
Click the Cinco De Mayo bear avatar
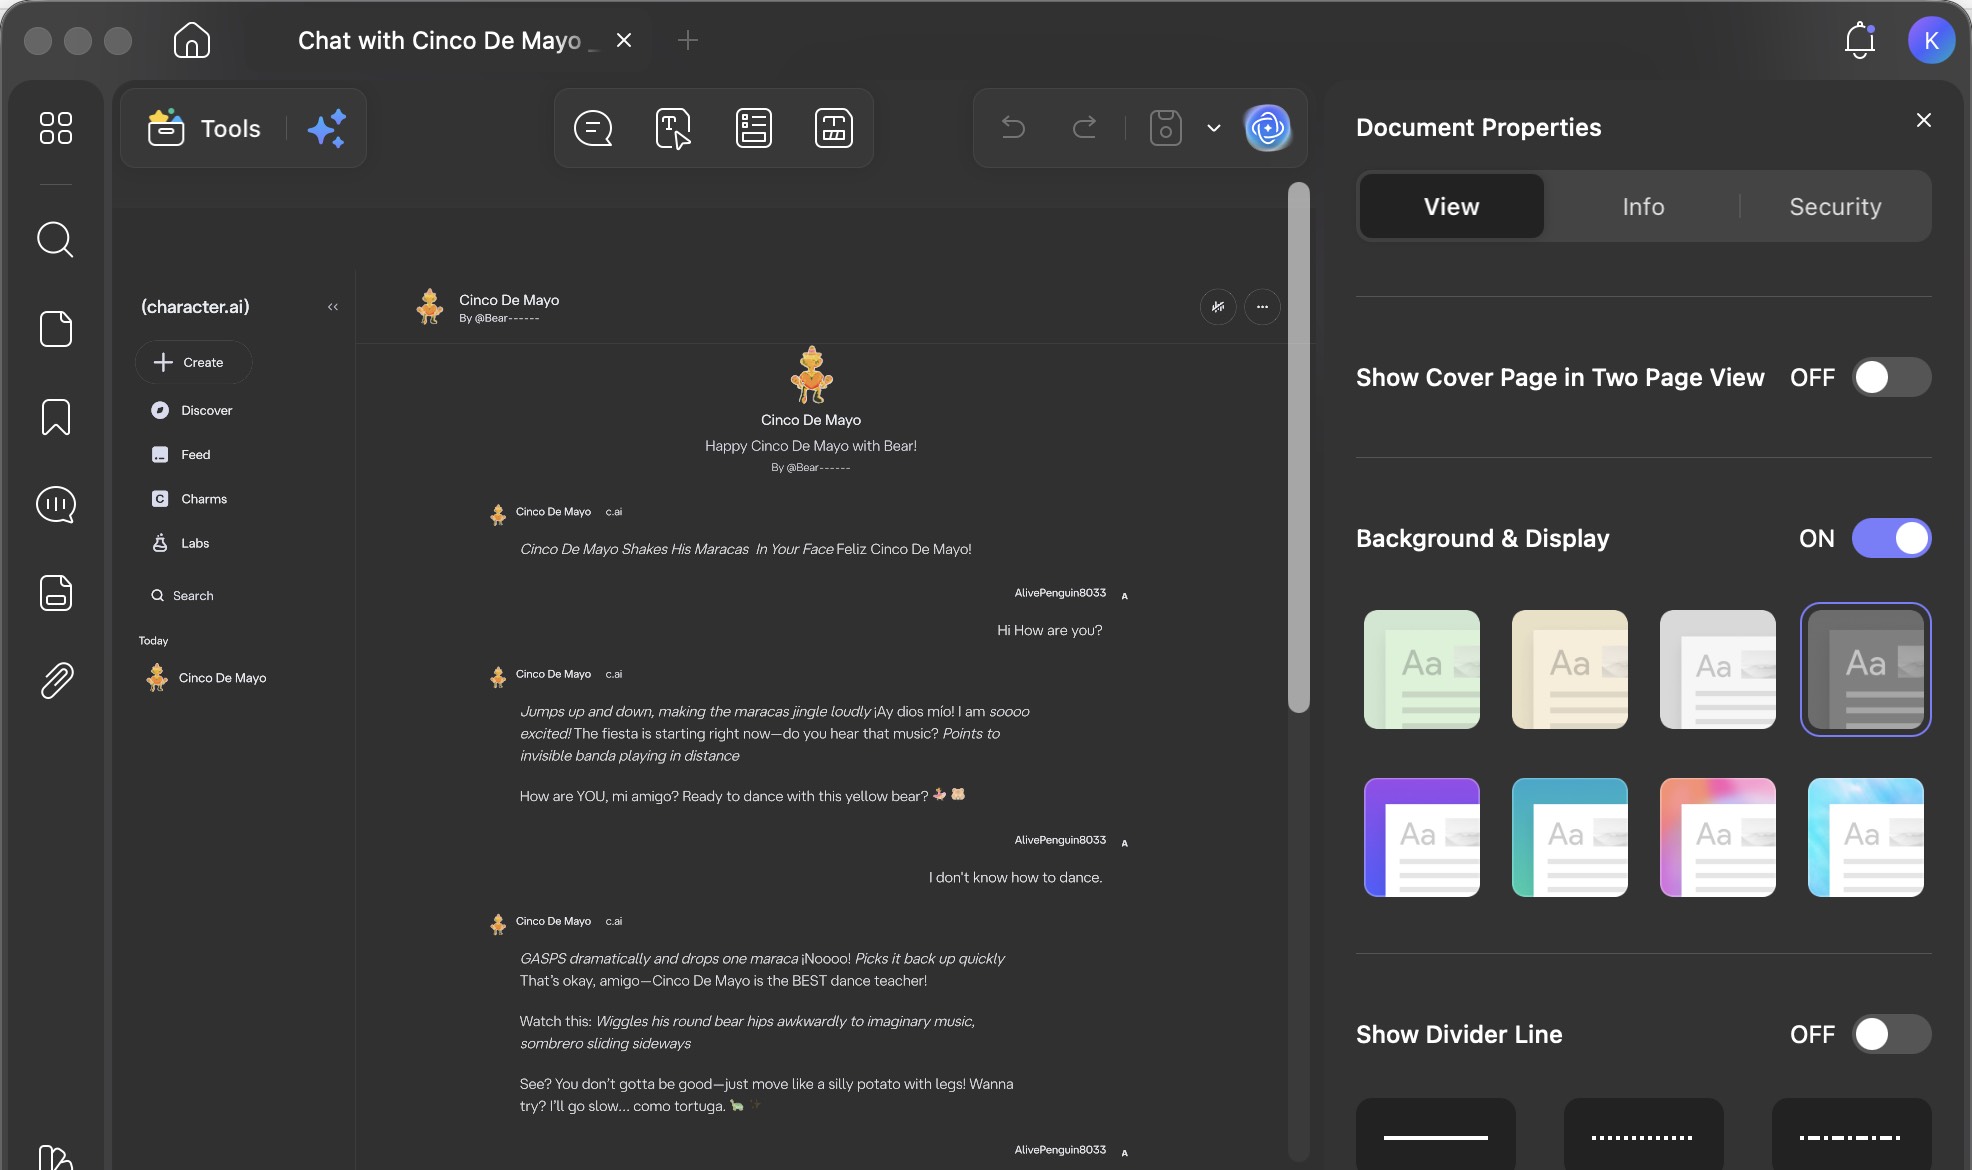811,375
